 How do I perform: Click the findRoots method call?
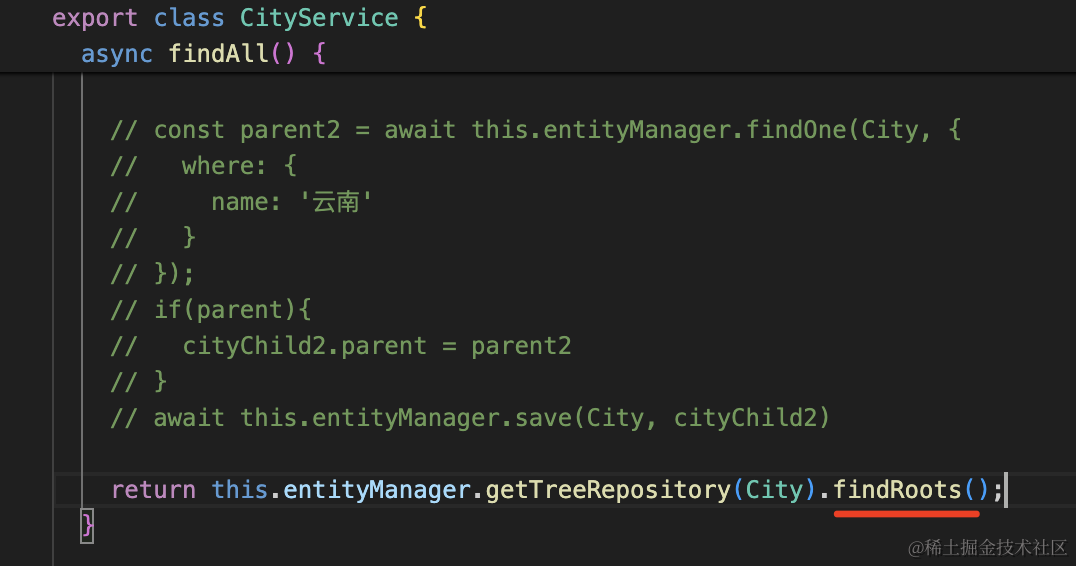coord(897,490)
